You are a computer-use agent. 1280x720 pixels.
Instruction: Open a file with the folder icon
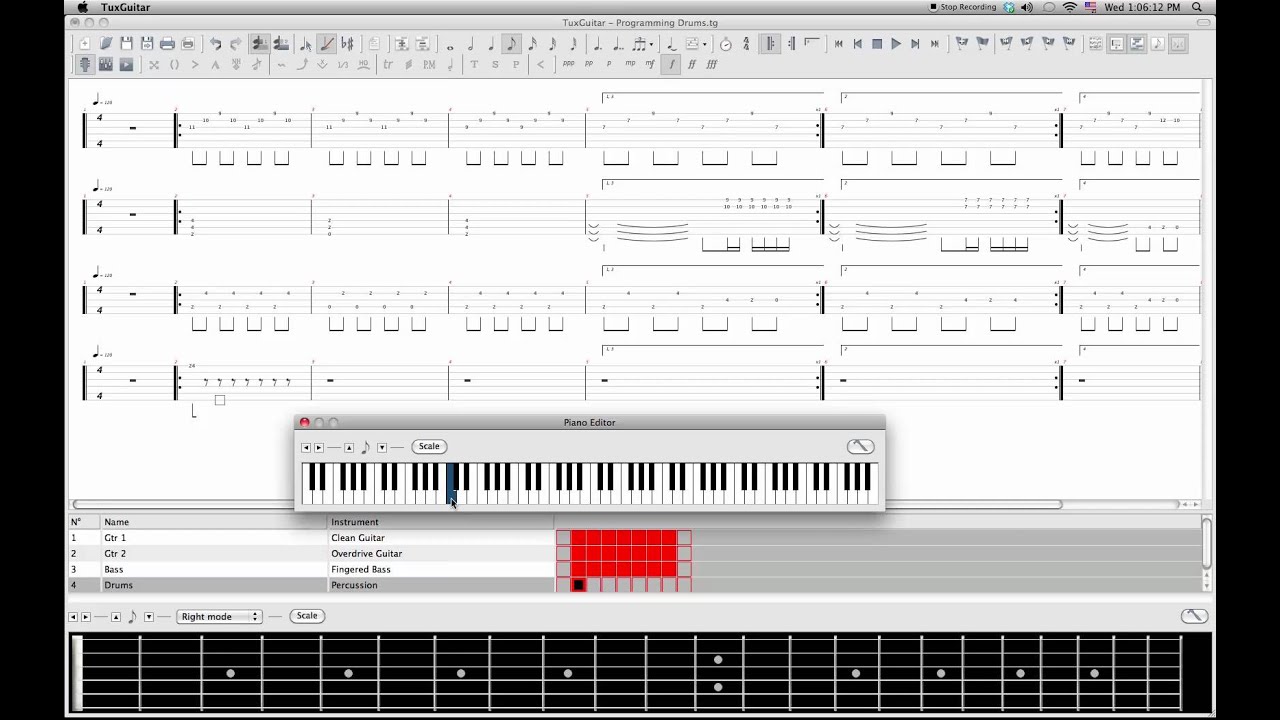[105, 43]
